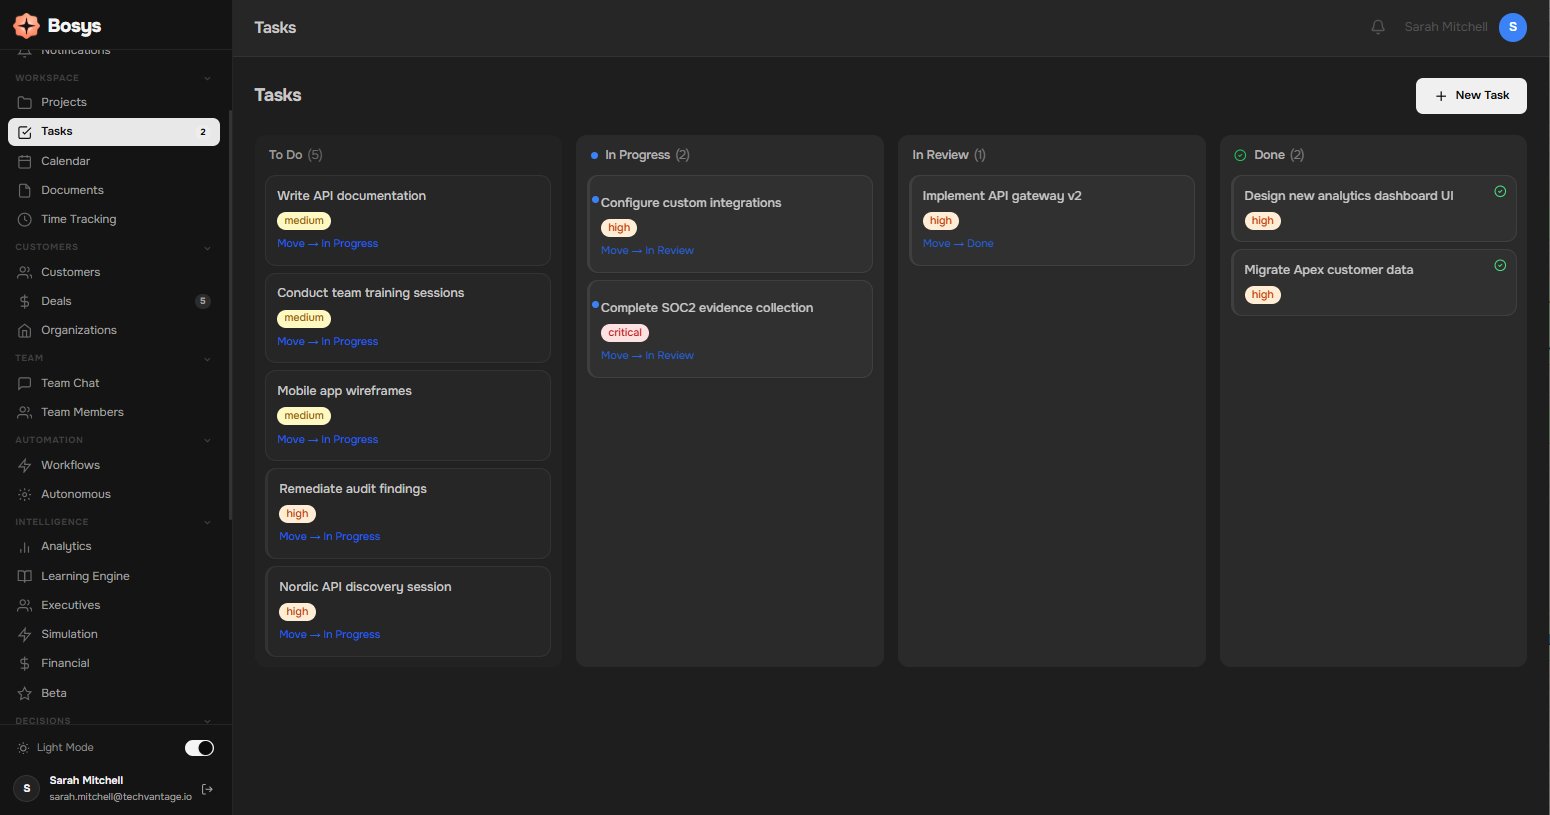
Task: Collapse the Automation section chevron
Action: pyautogui.click(x=207, y=440)
